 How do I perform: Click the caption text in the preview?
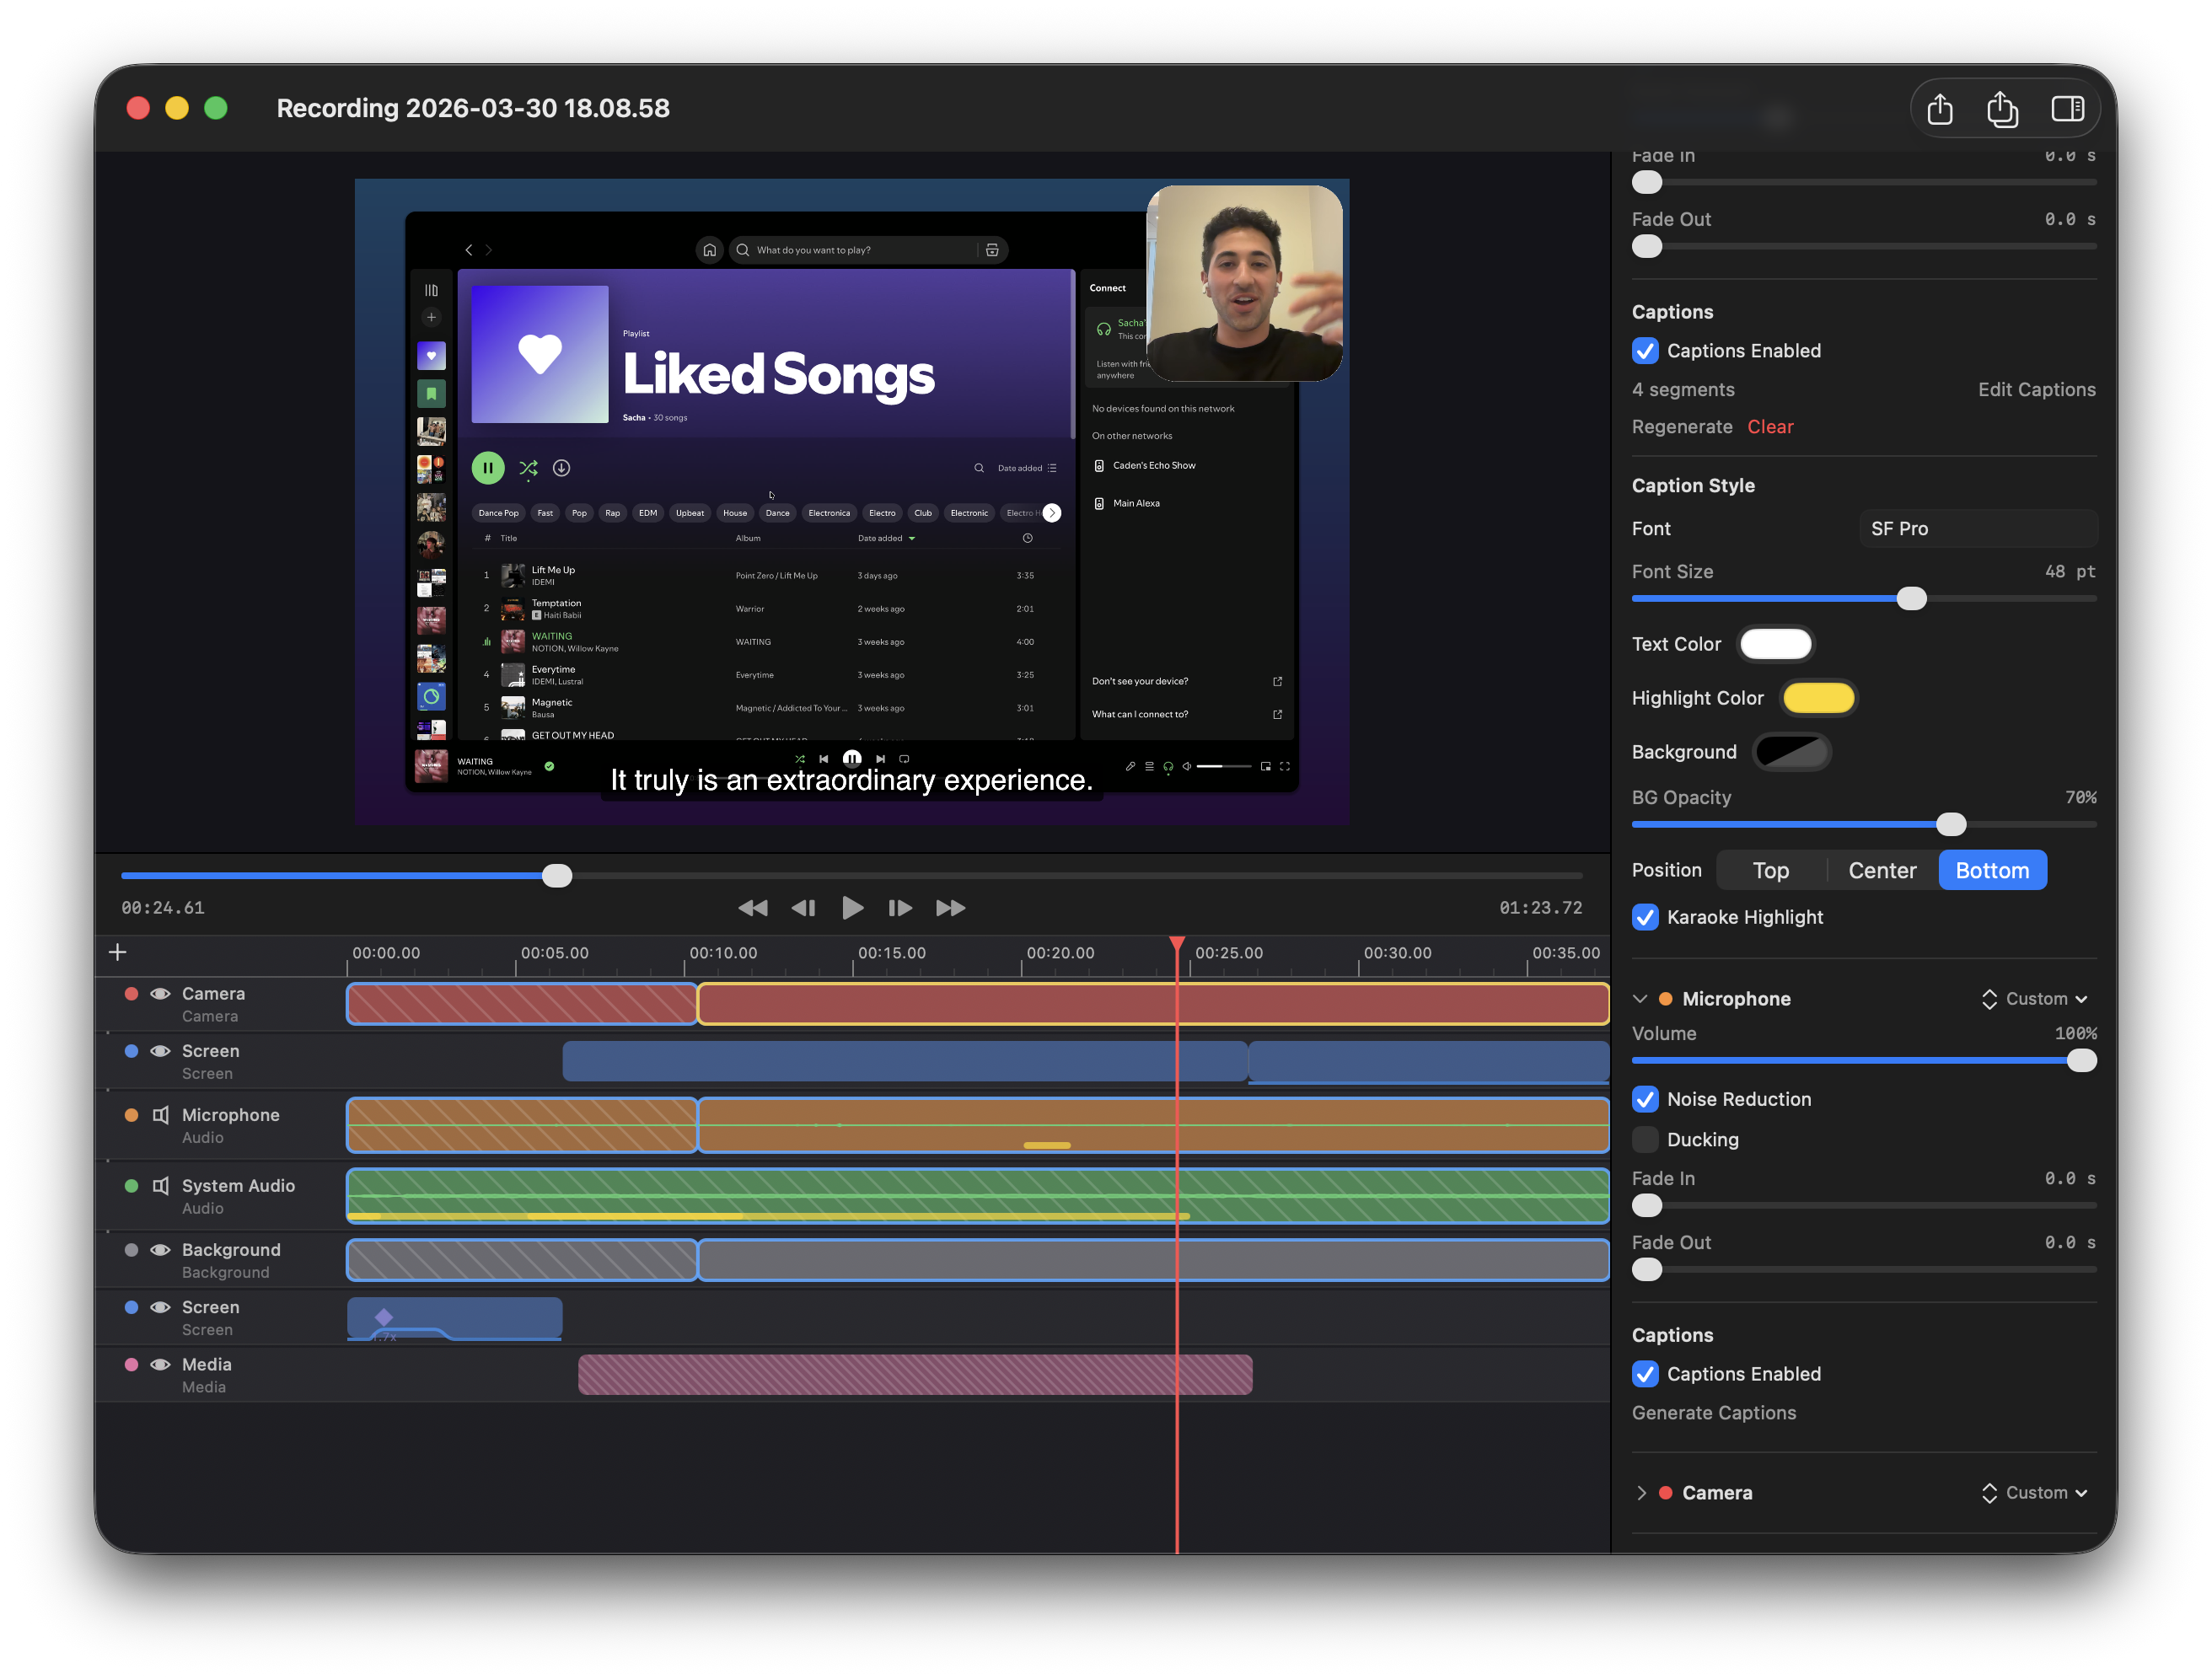point(851,780)
